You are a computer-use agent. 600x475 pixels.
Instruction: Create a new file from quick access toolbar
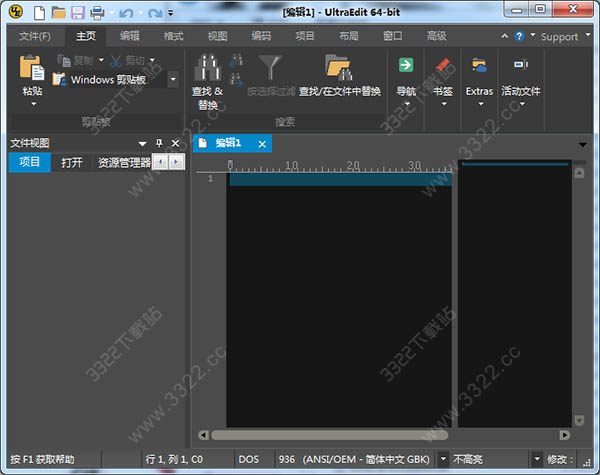39,13
